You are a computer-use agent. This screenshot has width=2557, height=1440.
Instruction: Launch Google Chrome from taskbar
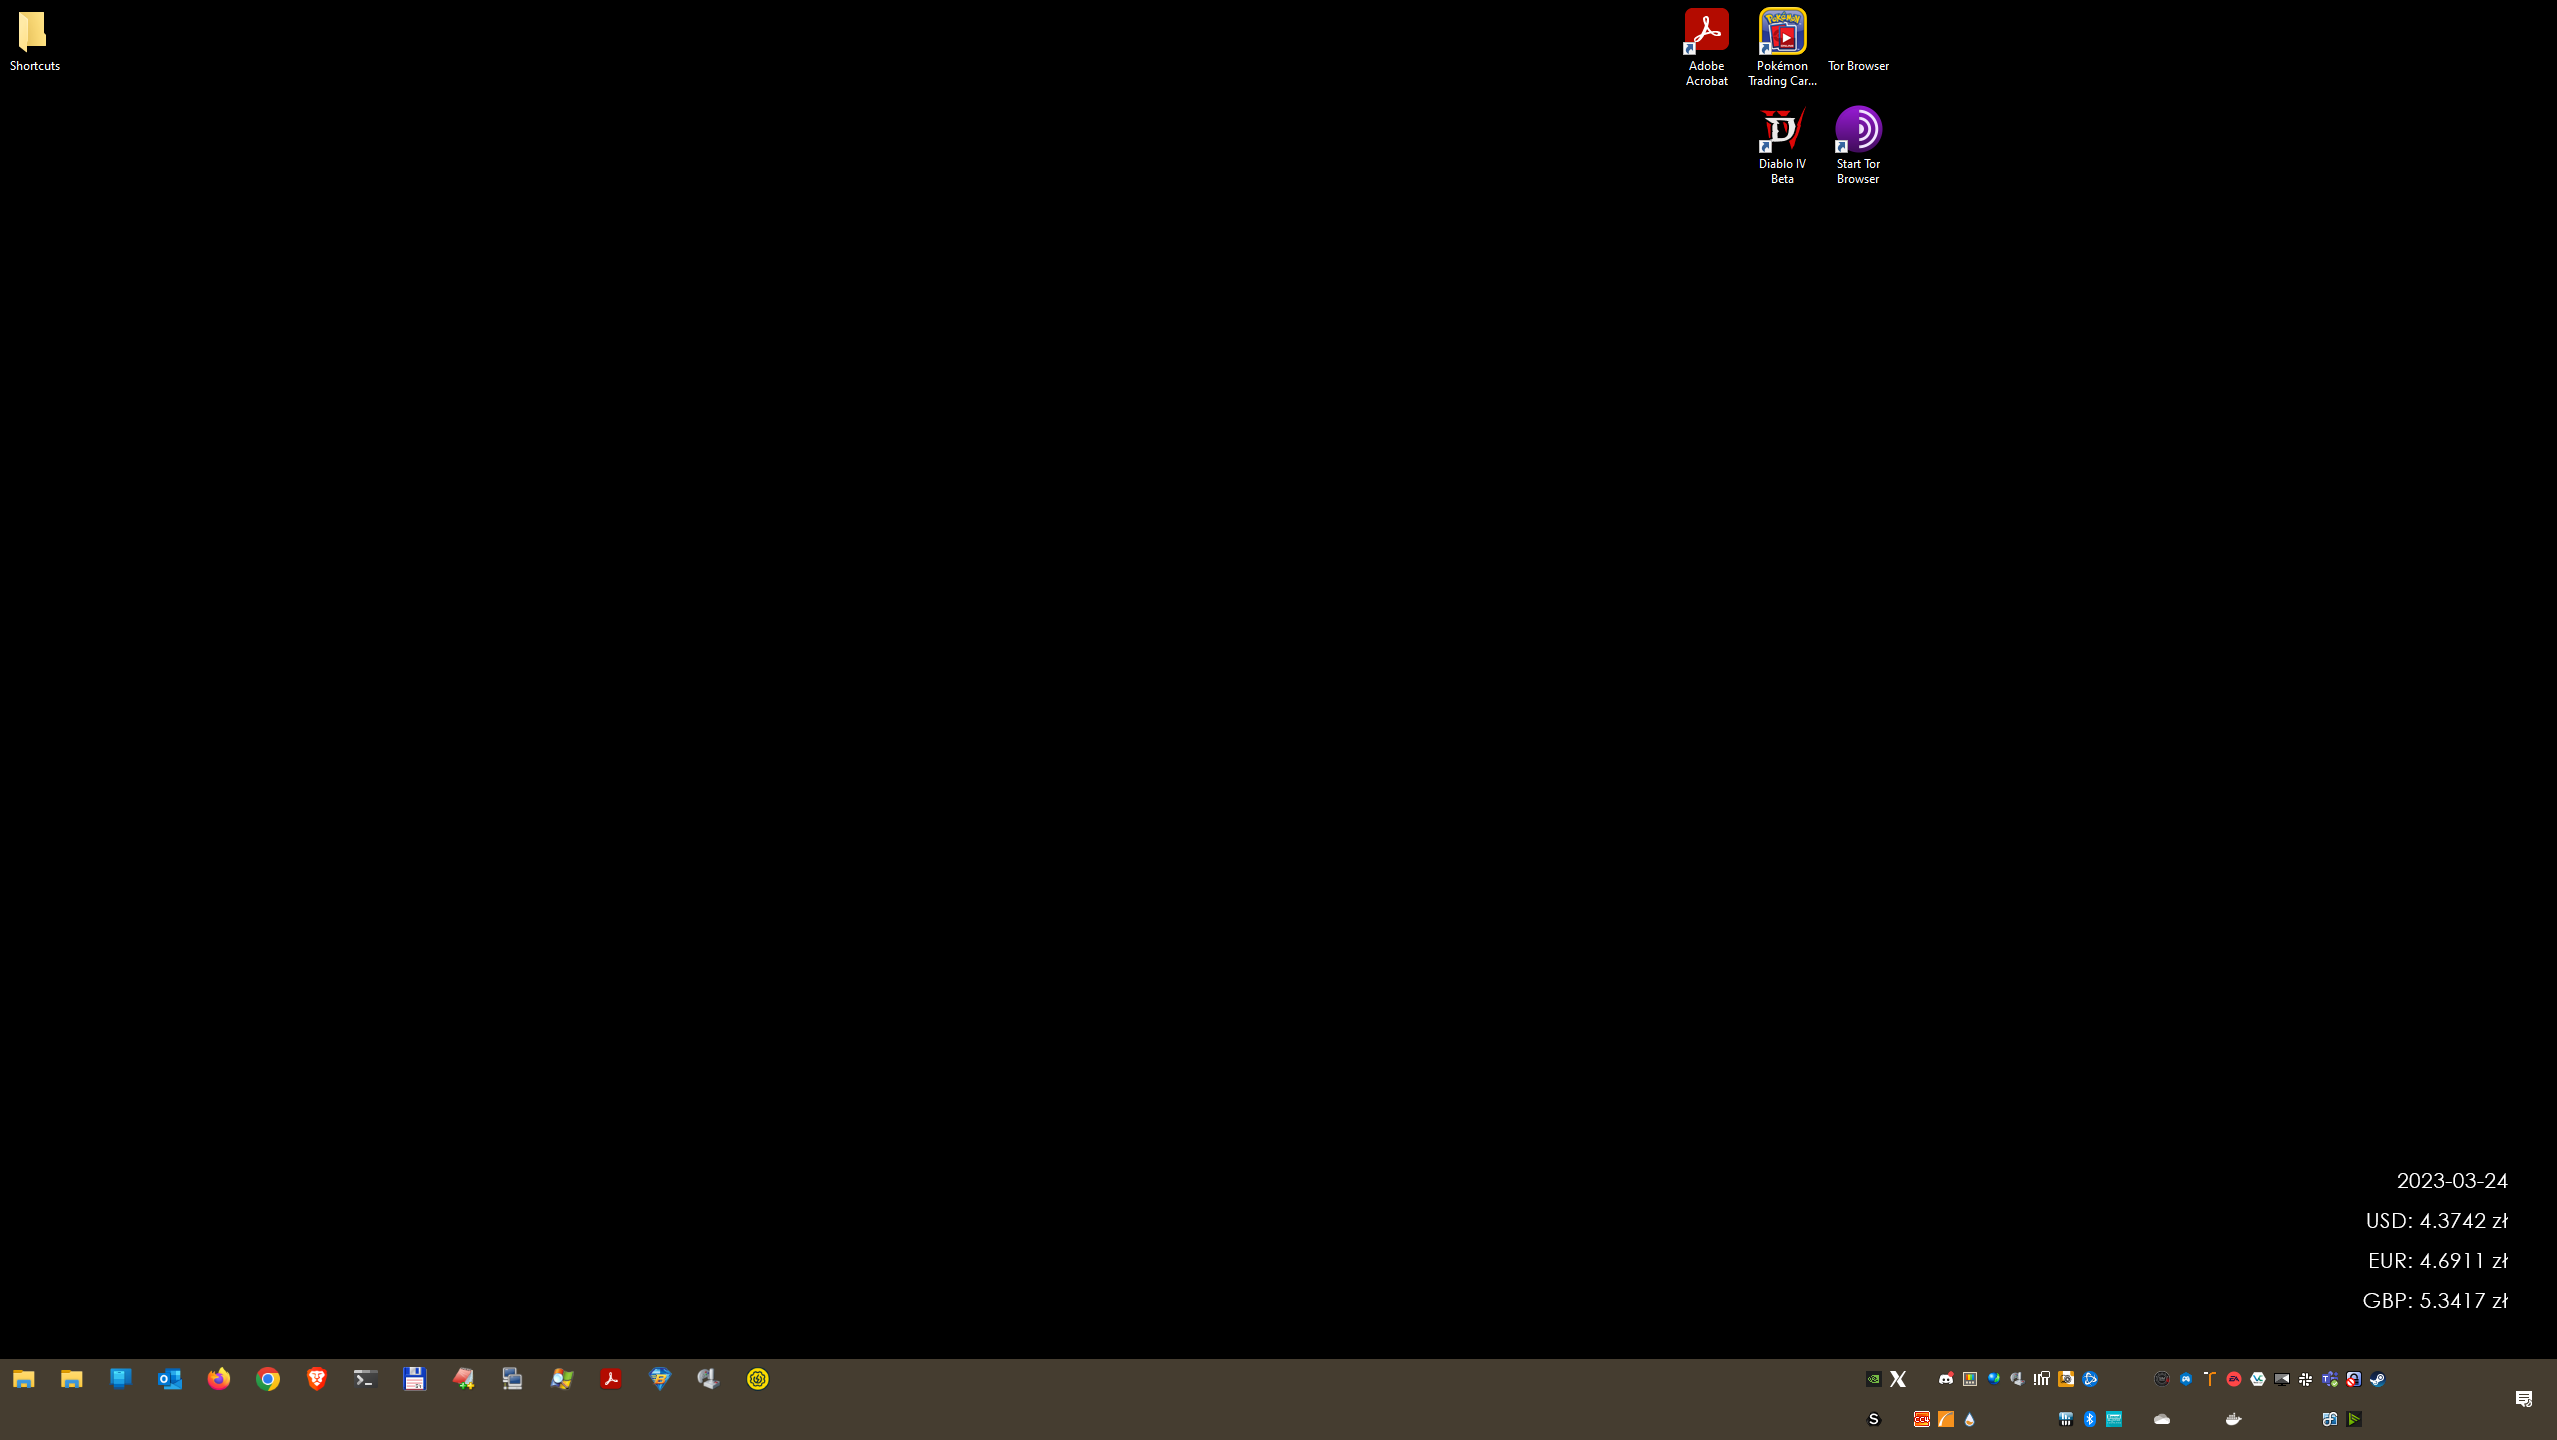[x=267, y=1379]
